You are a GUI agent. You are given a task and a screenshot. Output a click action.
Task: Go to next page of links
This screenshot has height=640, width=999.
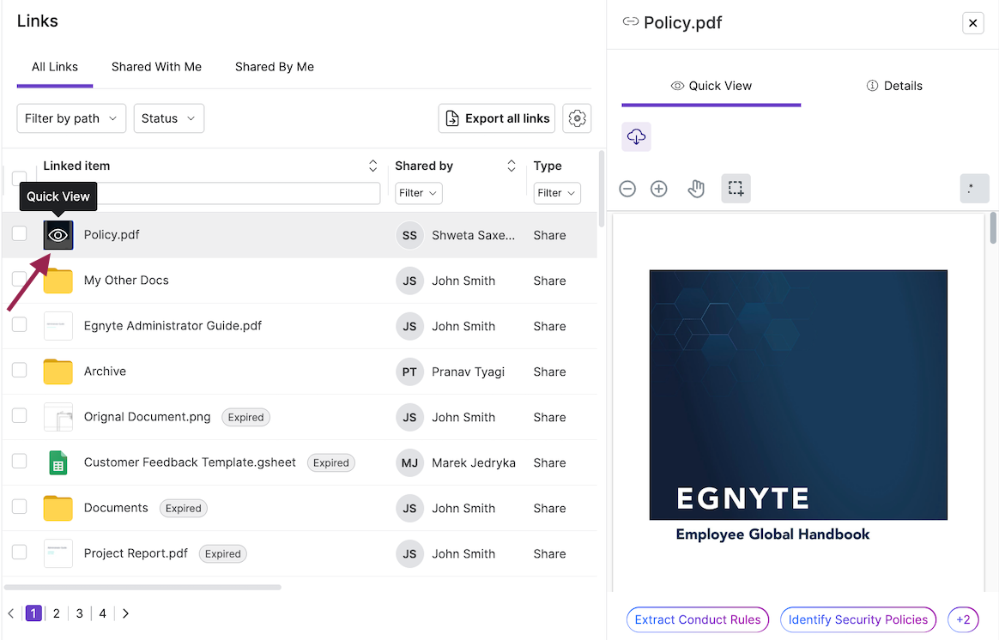pyautogui.click(x=126, y=614)
